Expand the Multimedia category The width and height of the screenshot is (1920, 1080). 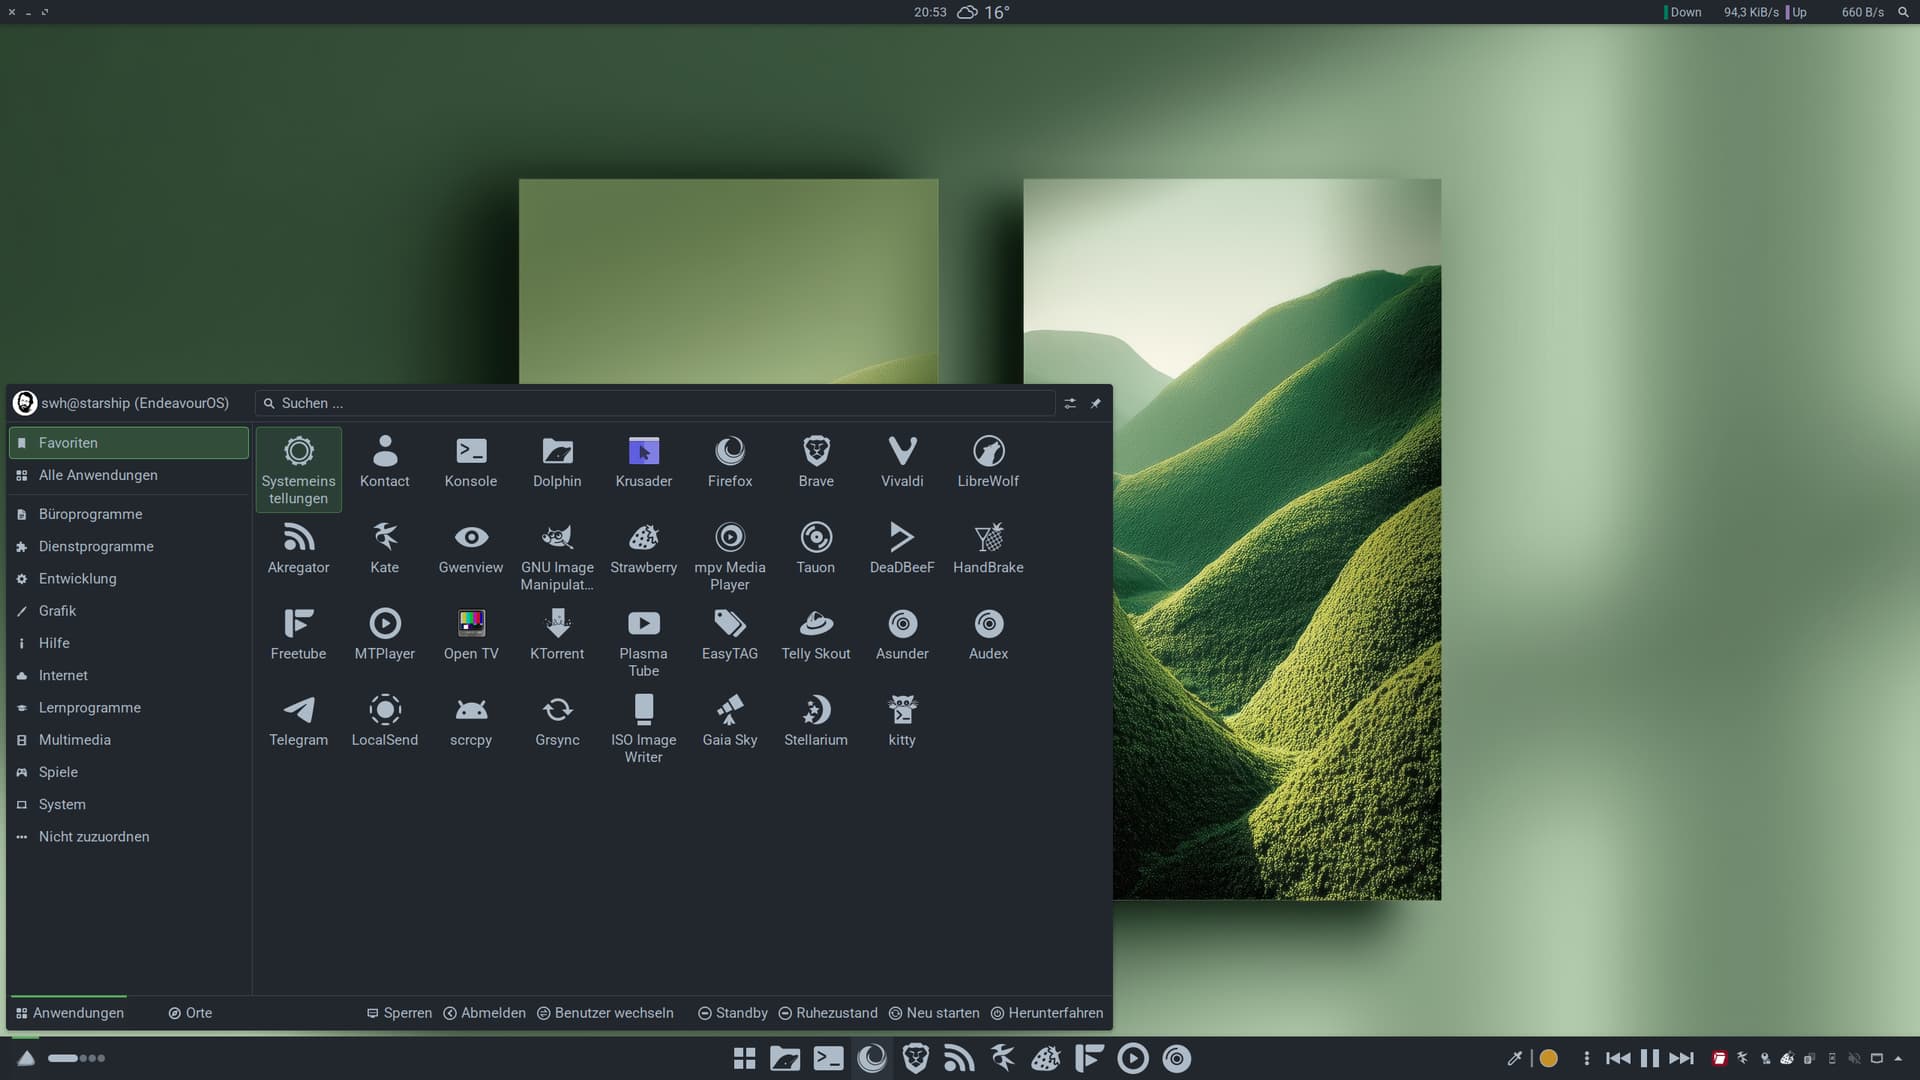(x=75, y=740)
